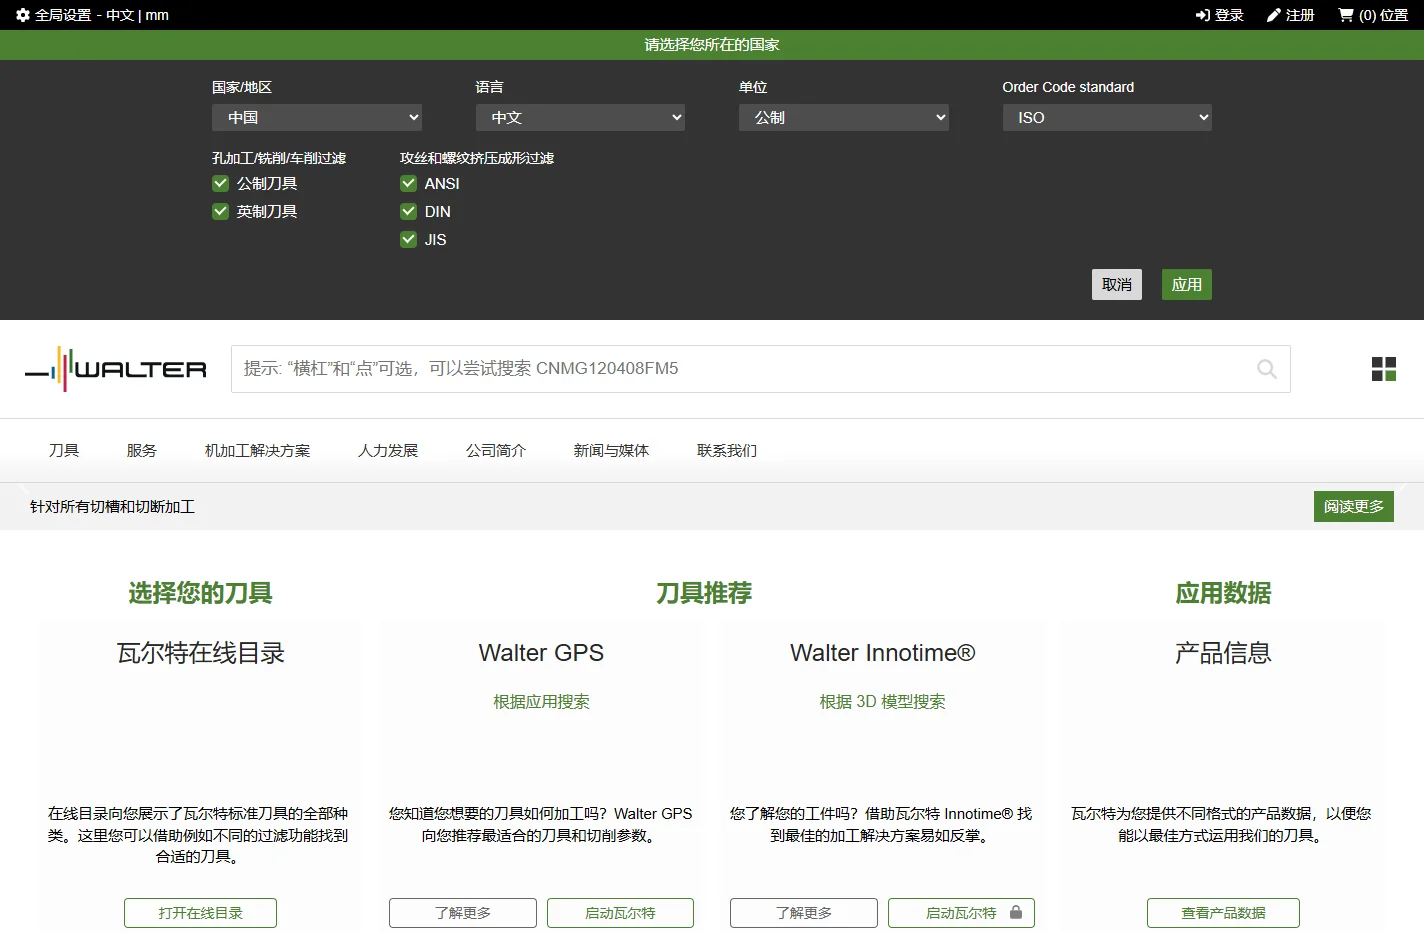
Task: Click the 请选择您所在的国家 green banner
Action: tap(712, 45)
